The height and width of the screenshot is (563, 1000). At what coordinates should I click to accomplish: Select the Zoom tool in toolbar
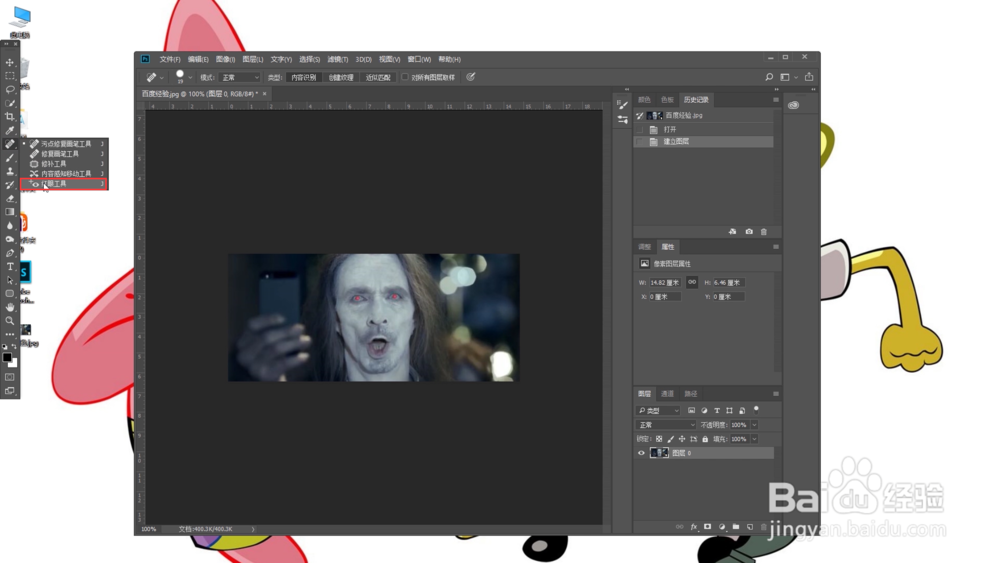pyautogui.click(x=10, y=321)
